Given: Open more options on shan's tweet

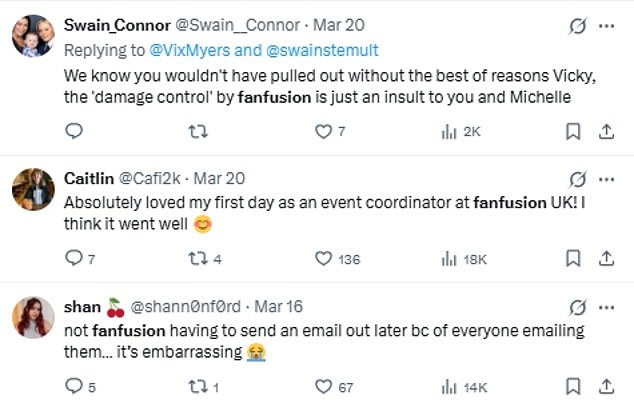Looking at the screenshot, I should 607,307.
